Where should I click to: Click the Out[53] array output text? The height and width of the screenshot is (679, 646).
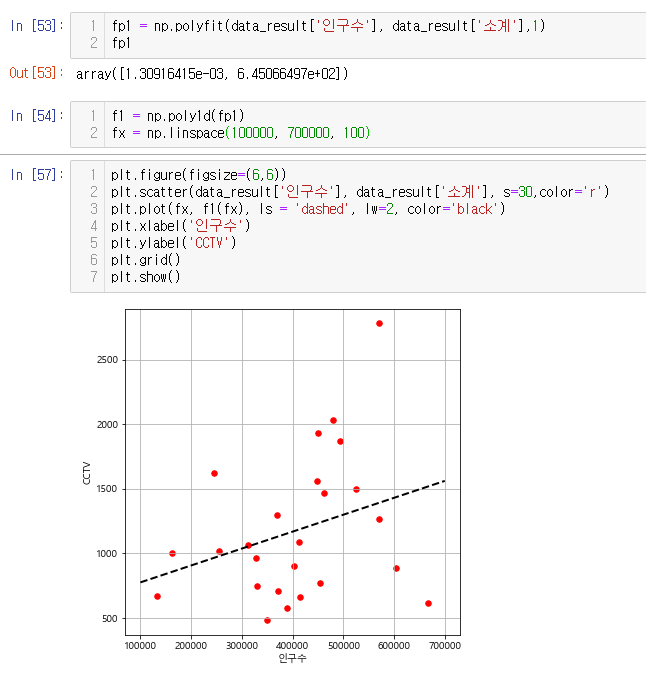point(212,74)
